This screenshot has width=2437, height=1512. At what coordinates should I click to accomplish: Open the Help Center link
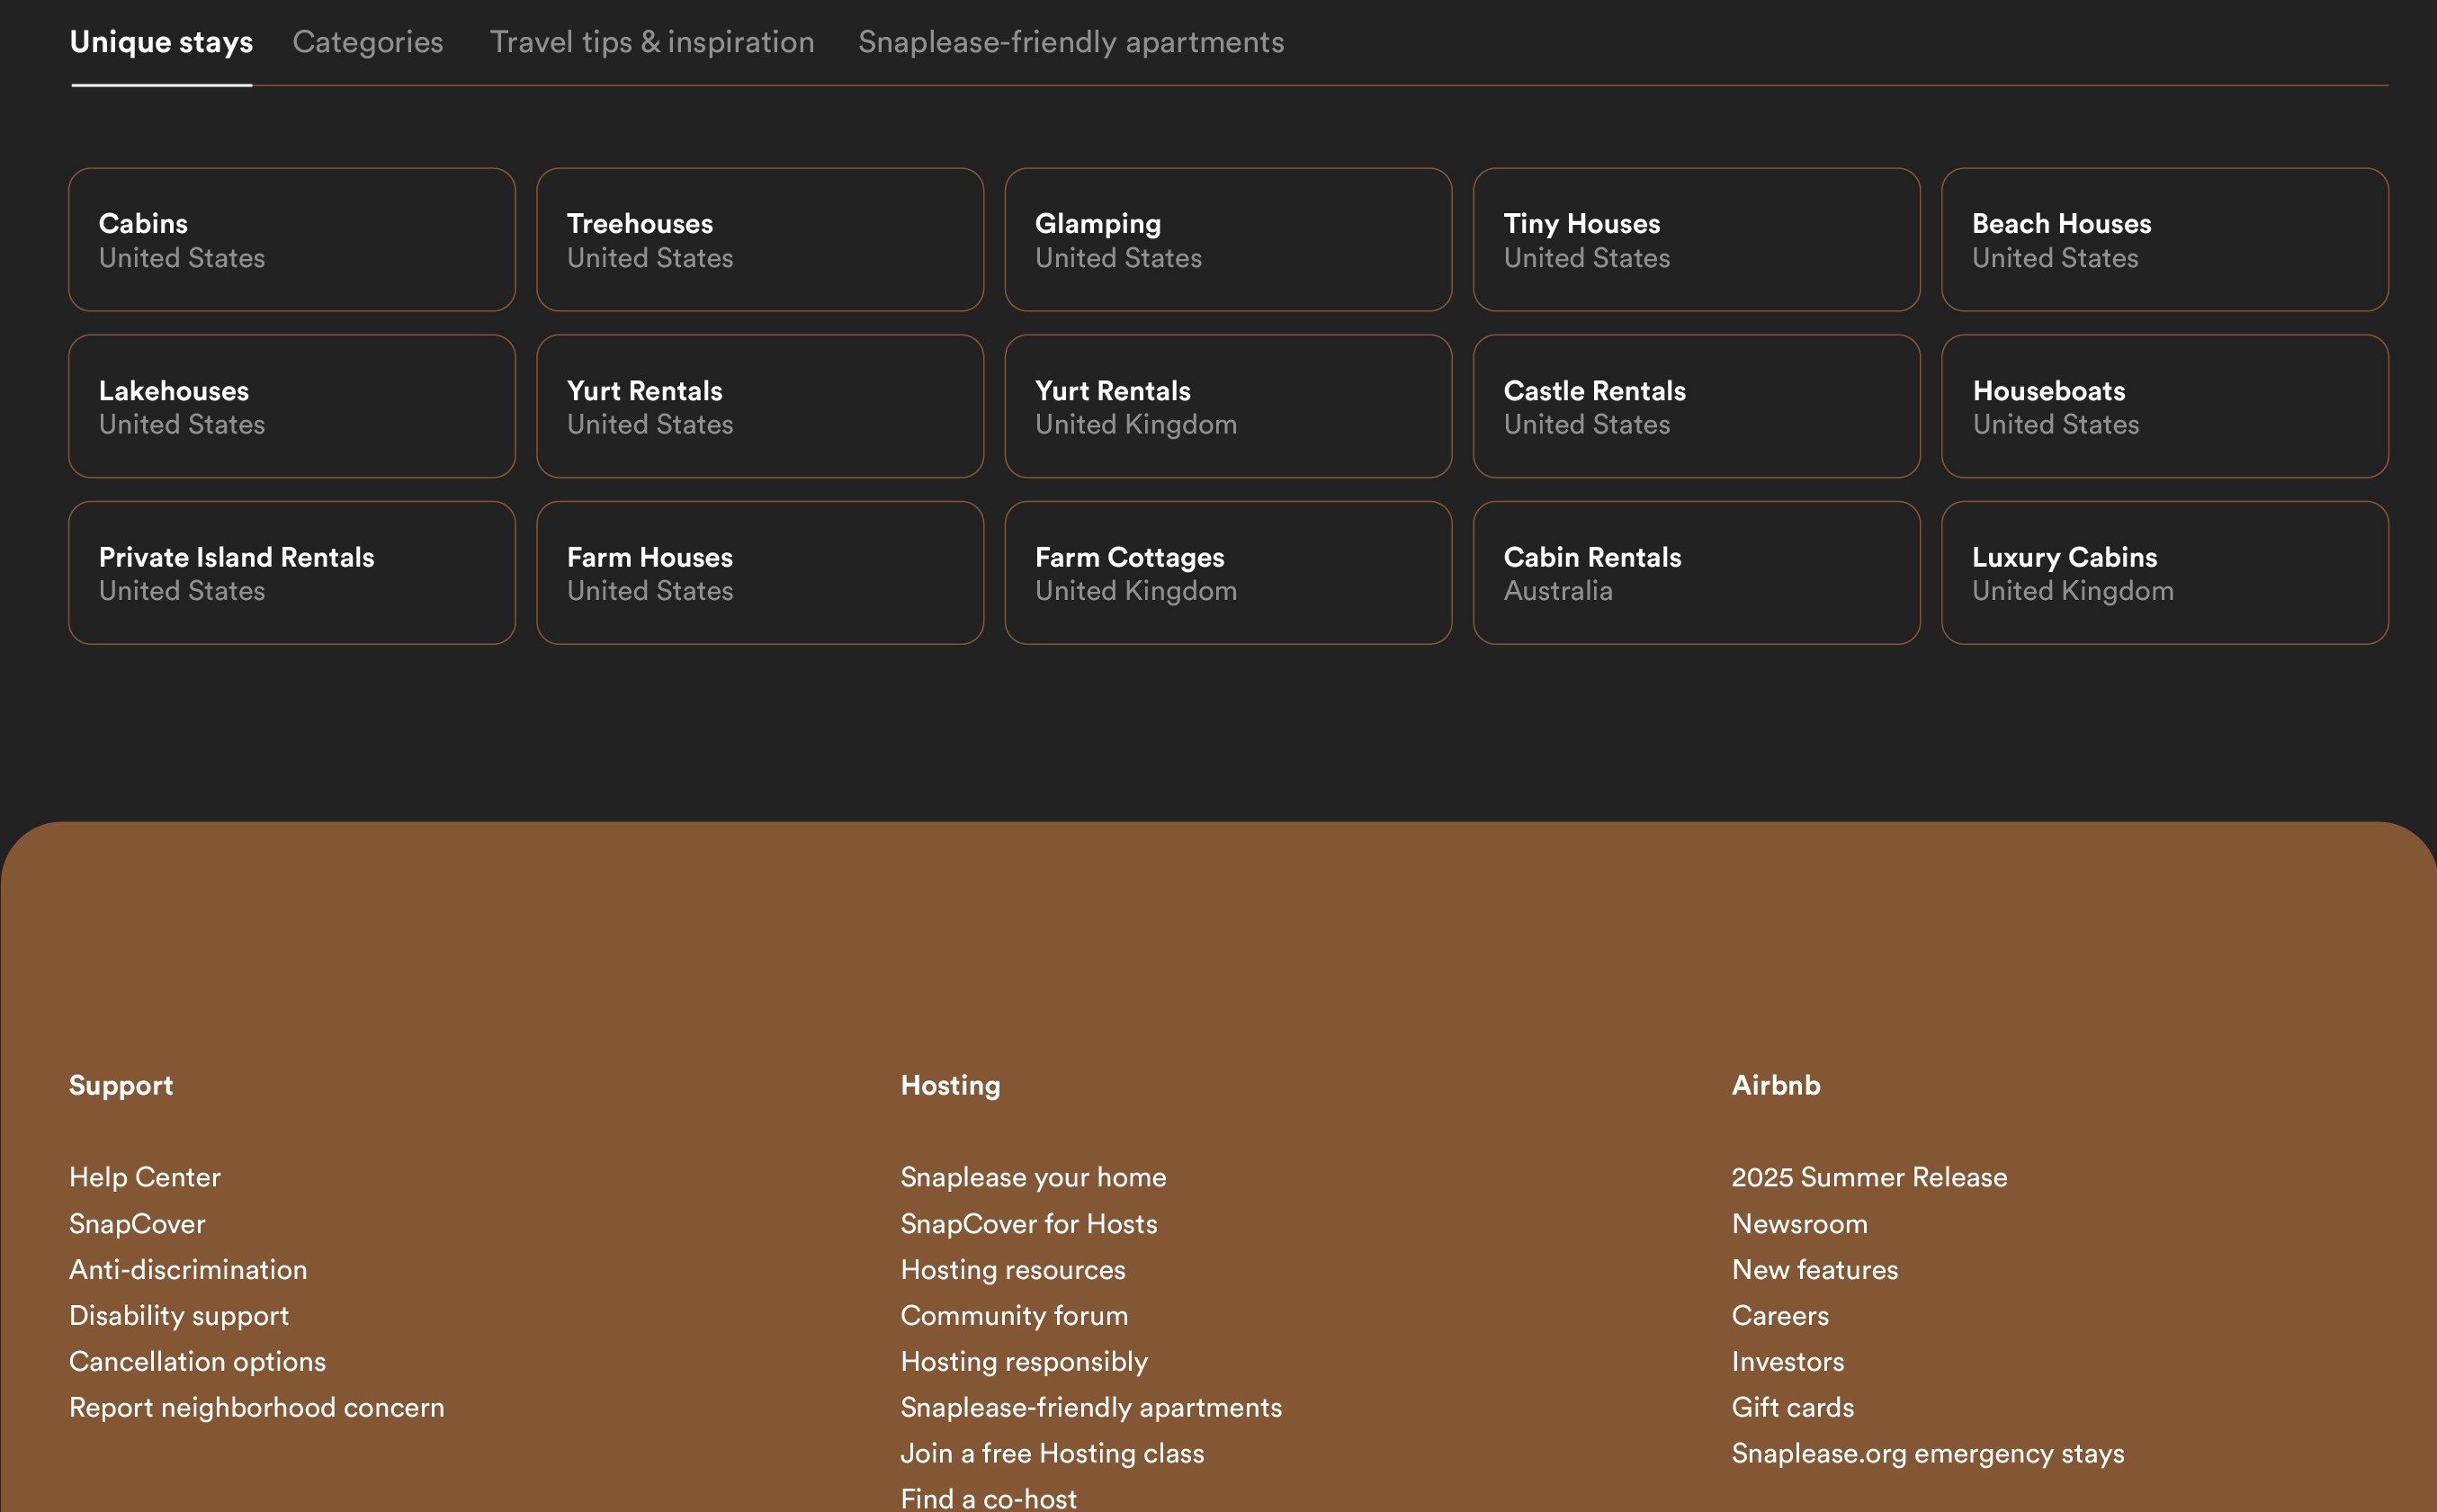point(145,1177)
